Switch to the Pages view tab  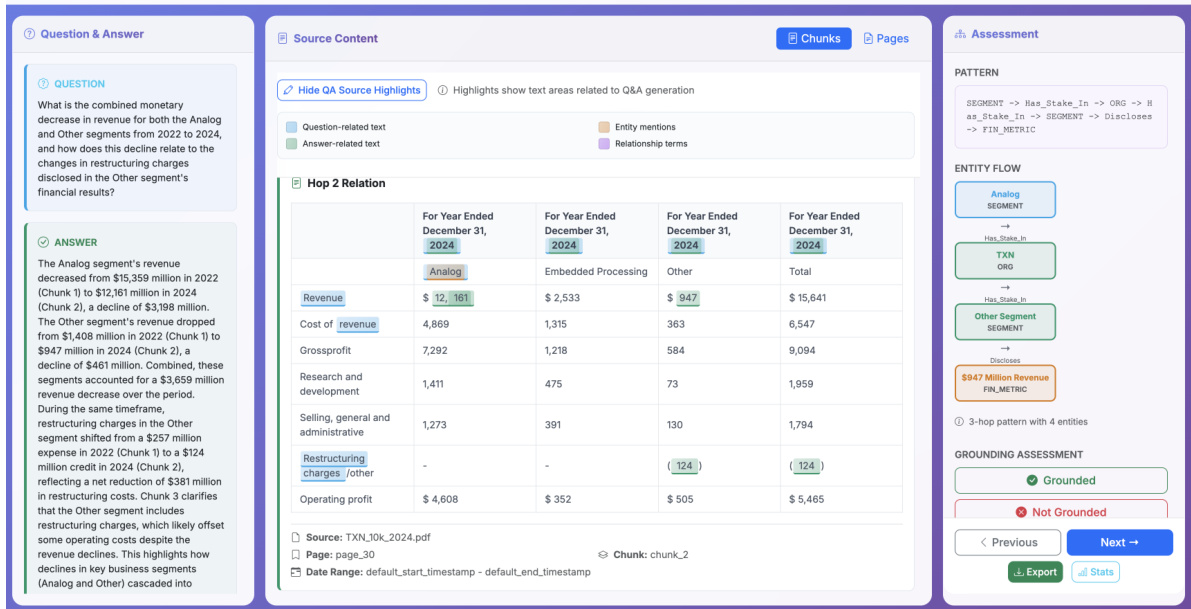pos(886,39)
